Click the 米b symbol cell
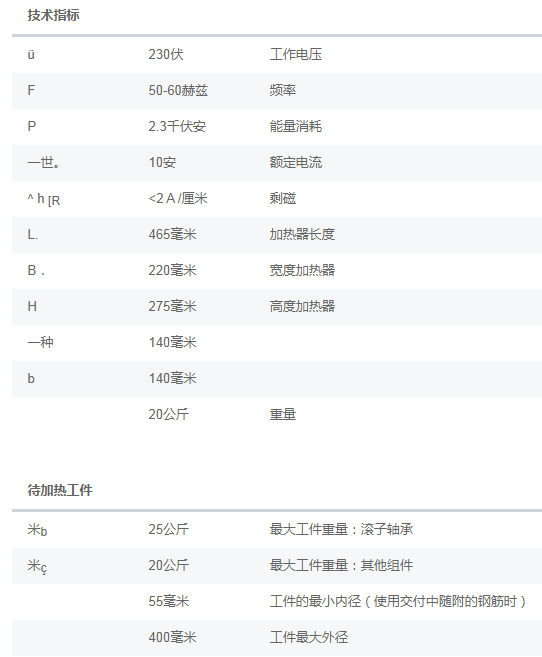 click(37, 530)
